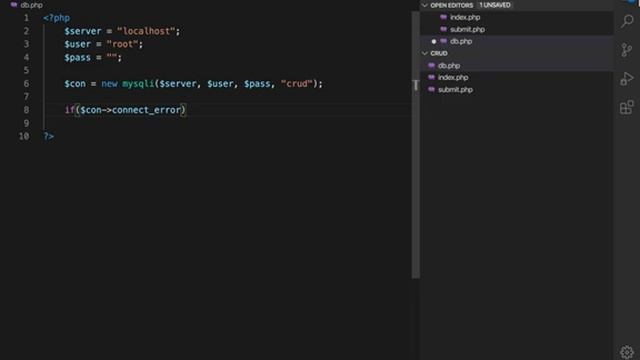Click the mysqli keyword on line 6
Viewport: 640px width, 360px height.
[x=138, y=84]
